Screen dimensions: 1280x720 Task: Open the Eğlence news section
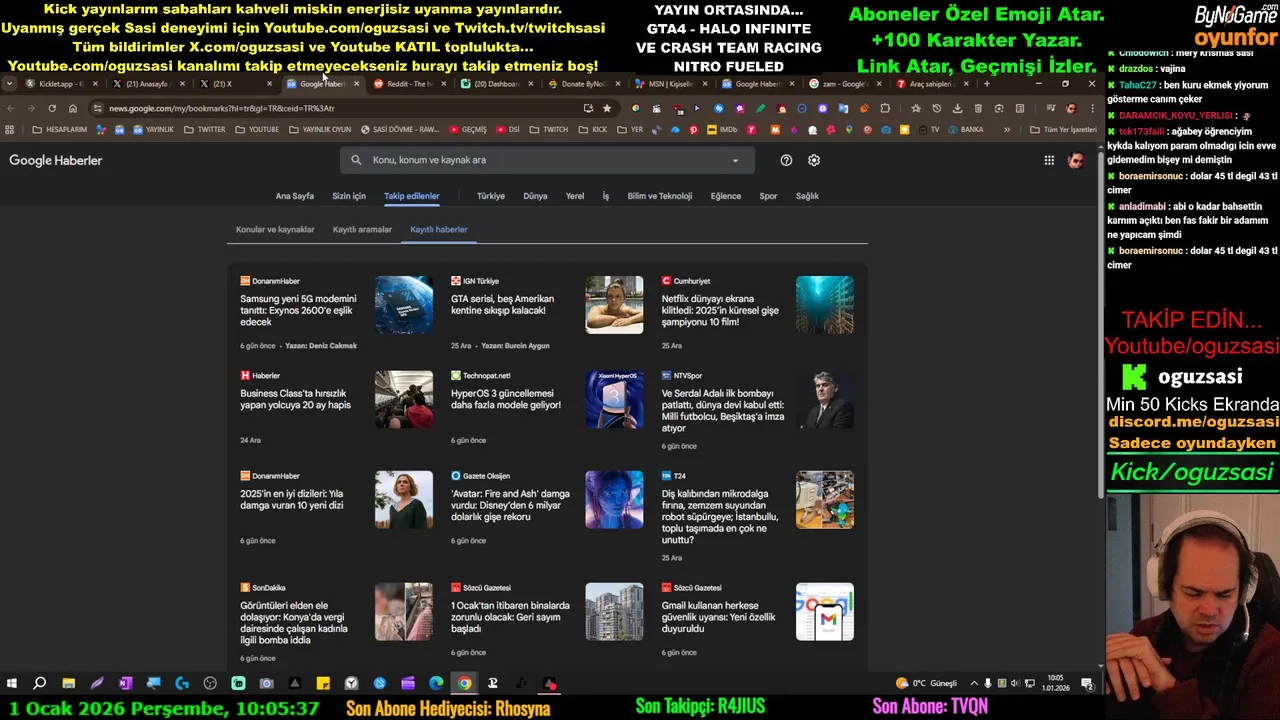click(x=726, y=196)
